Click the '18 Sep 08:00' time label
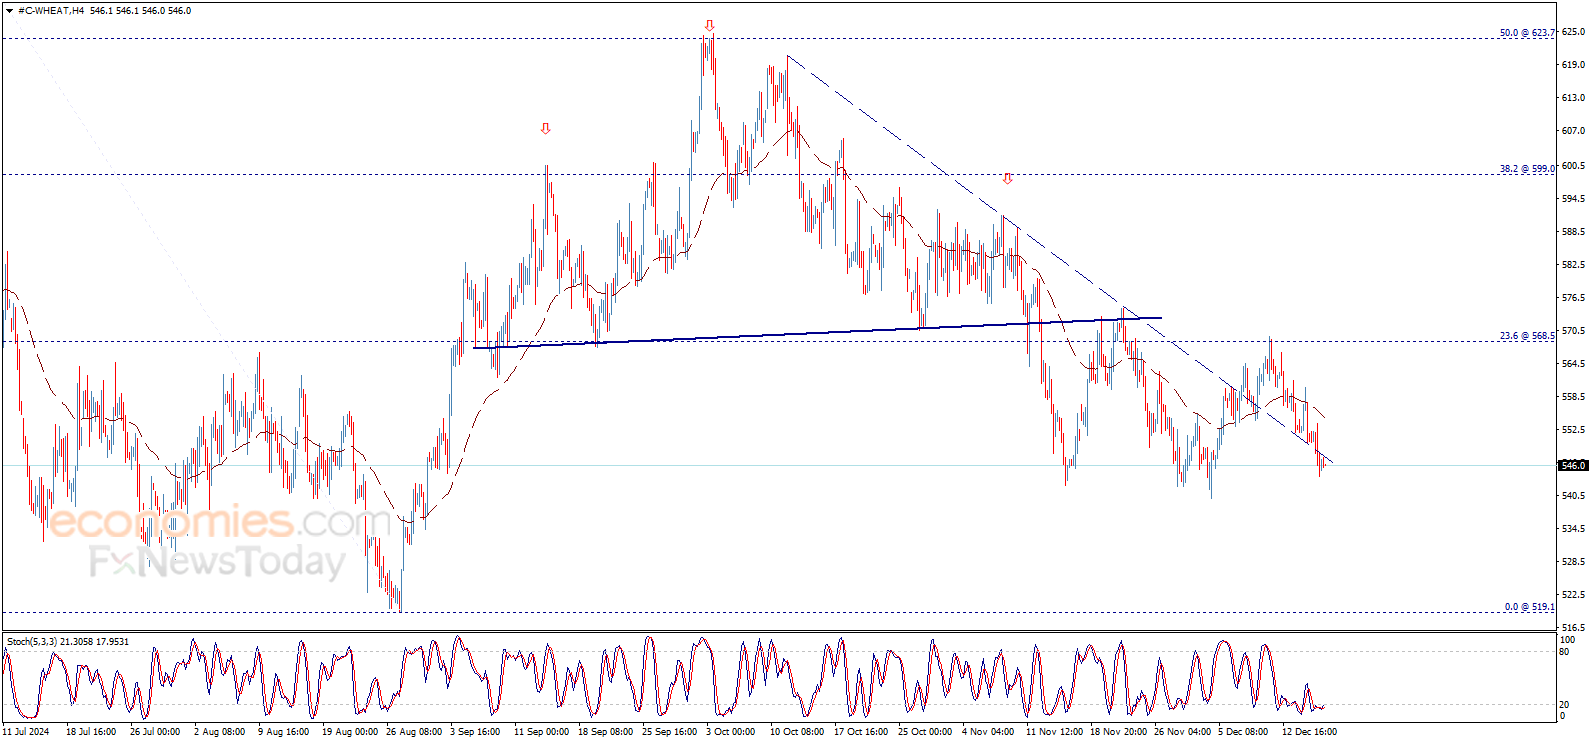 point(605,732)
